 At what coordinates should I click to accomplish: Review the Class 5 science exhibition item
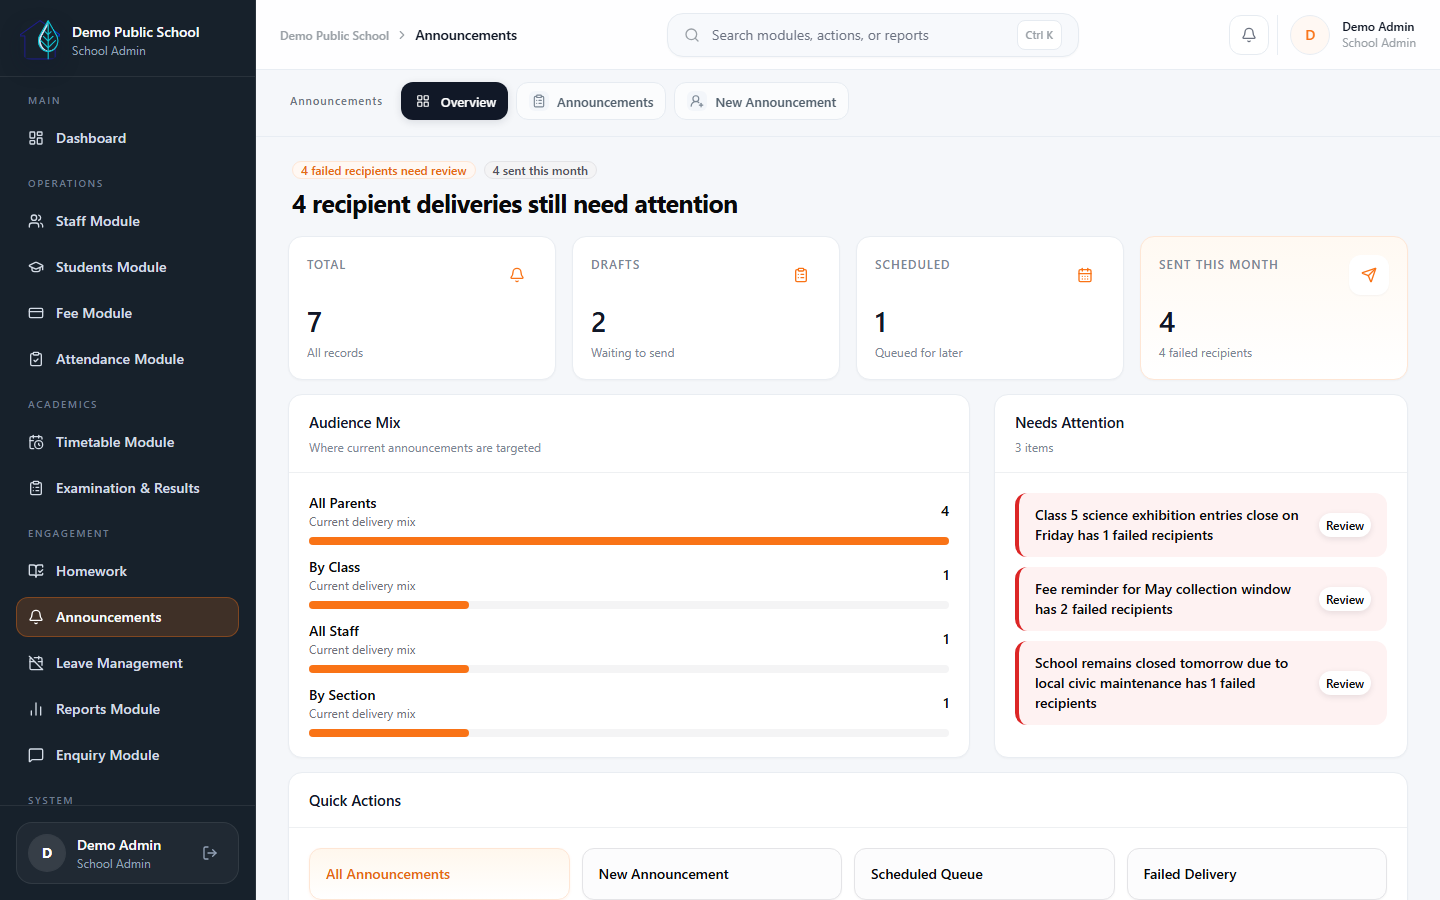pyautogui.click(x=1345, y=525)
